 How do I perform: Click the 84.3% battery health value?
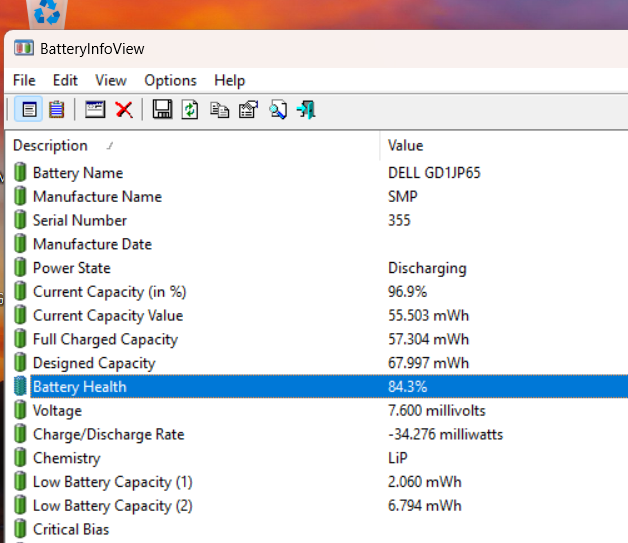(x=407, y=387)
